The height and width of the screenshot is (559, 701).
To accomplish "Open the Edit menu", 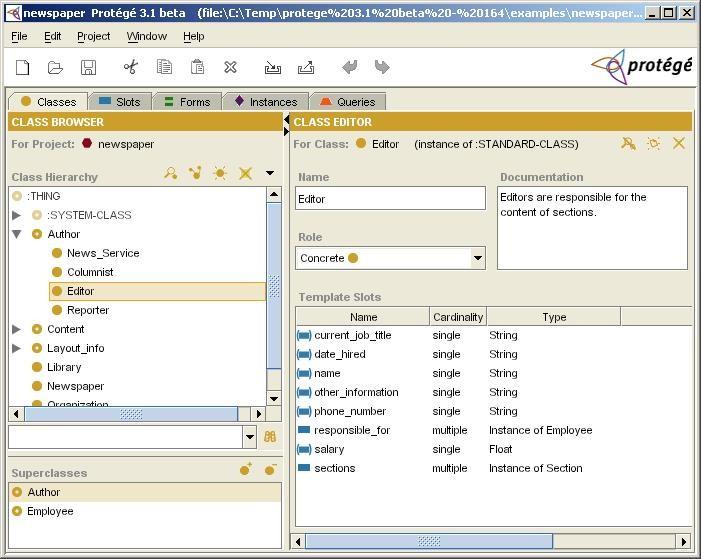I will [52, 36].
